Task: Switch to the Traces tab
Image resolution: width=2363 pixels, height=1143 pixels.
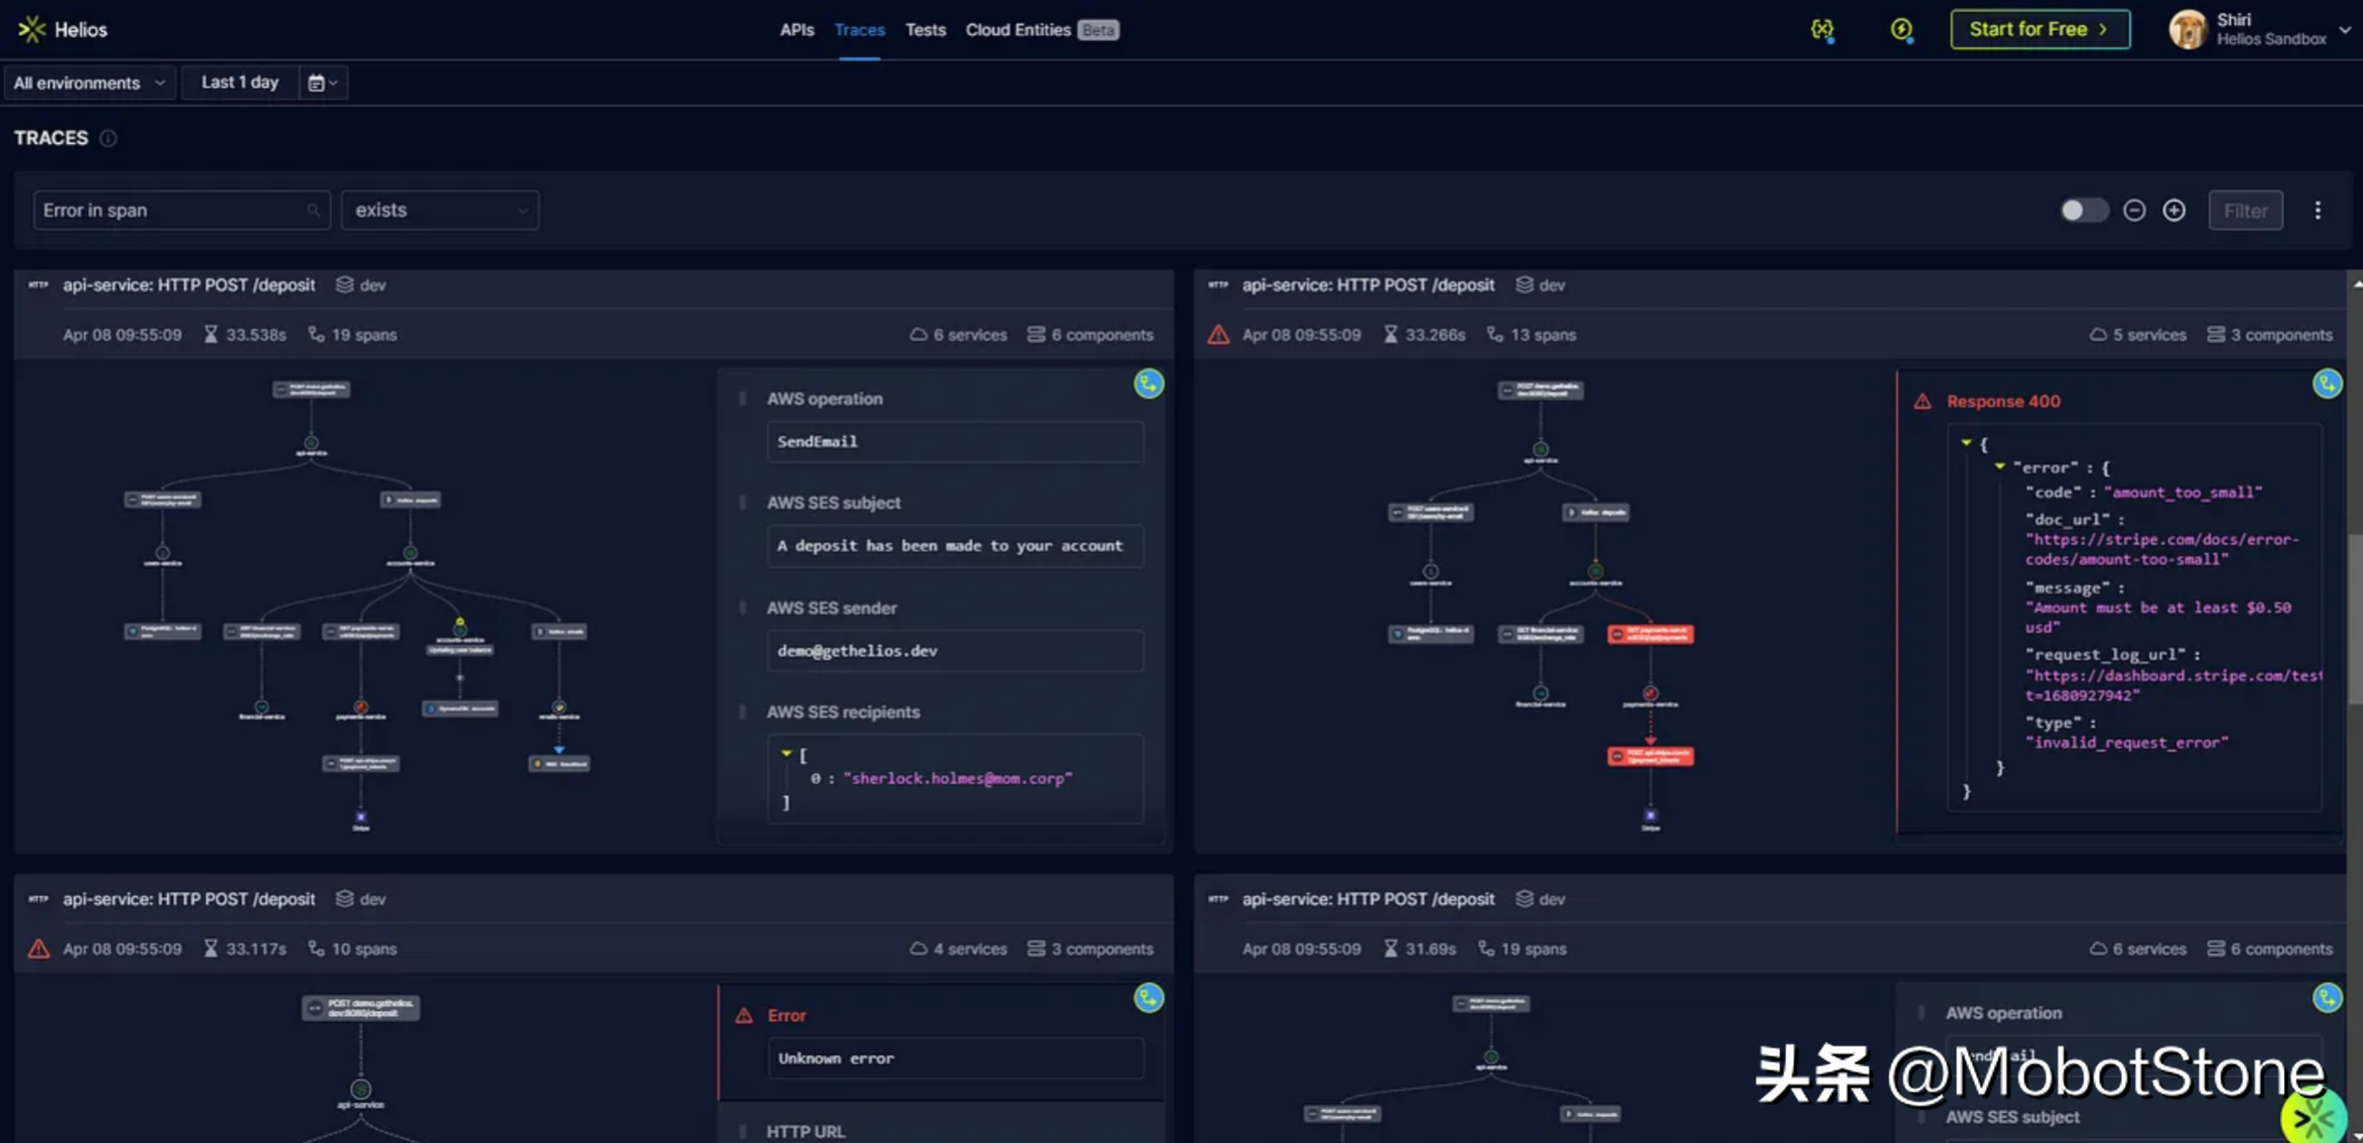Action: tap(859, 30)
